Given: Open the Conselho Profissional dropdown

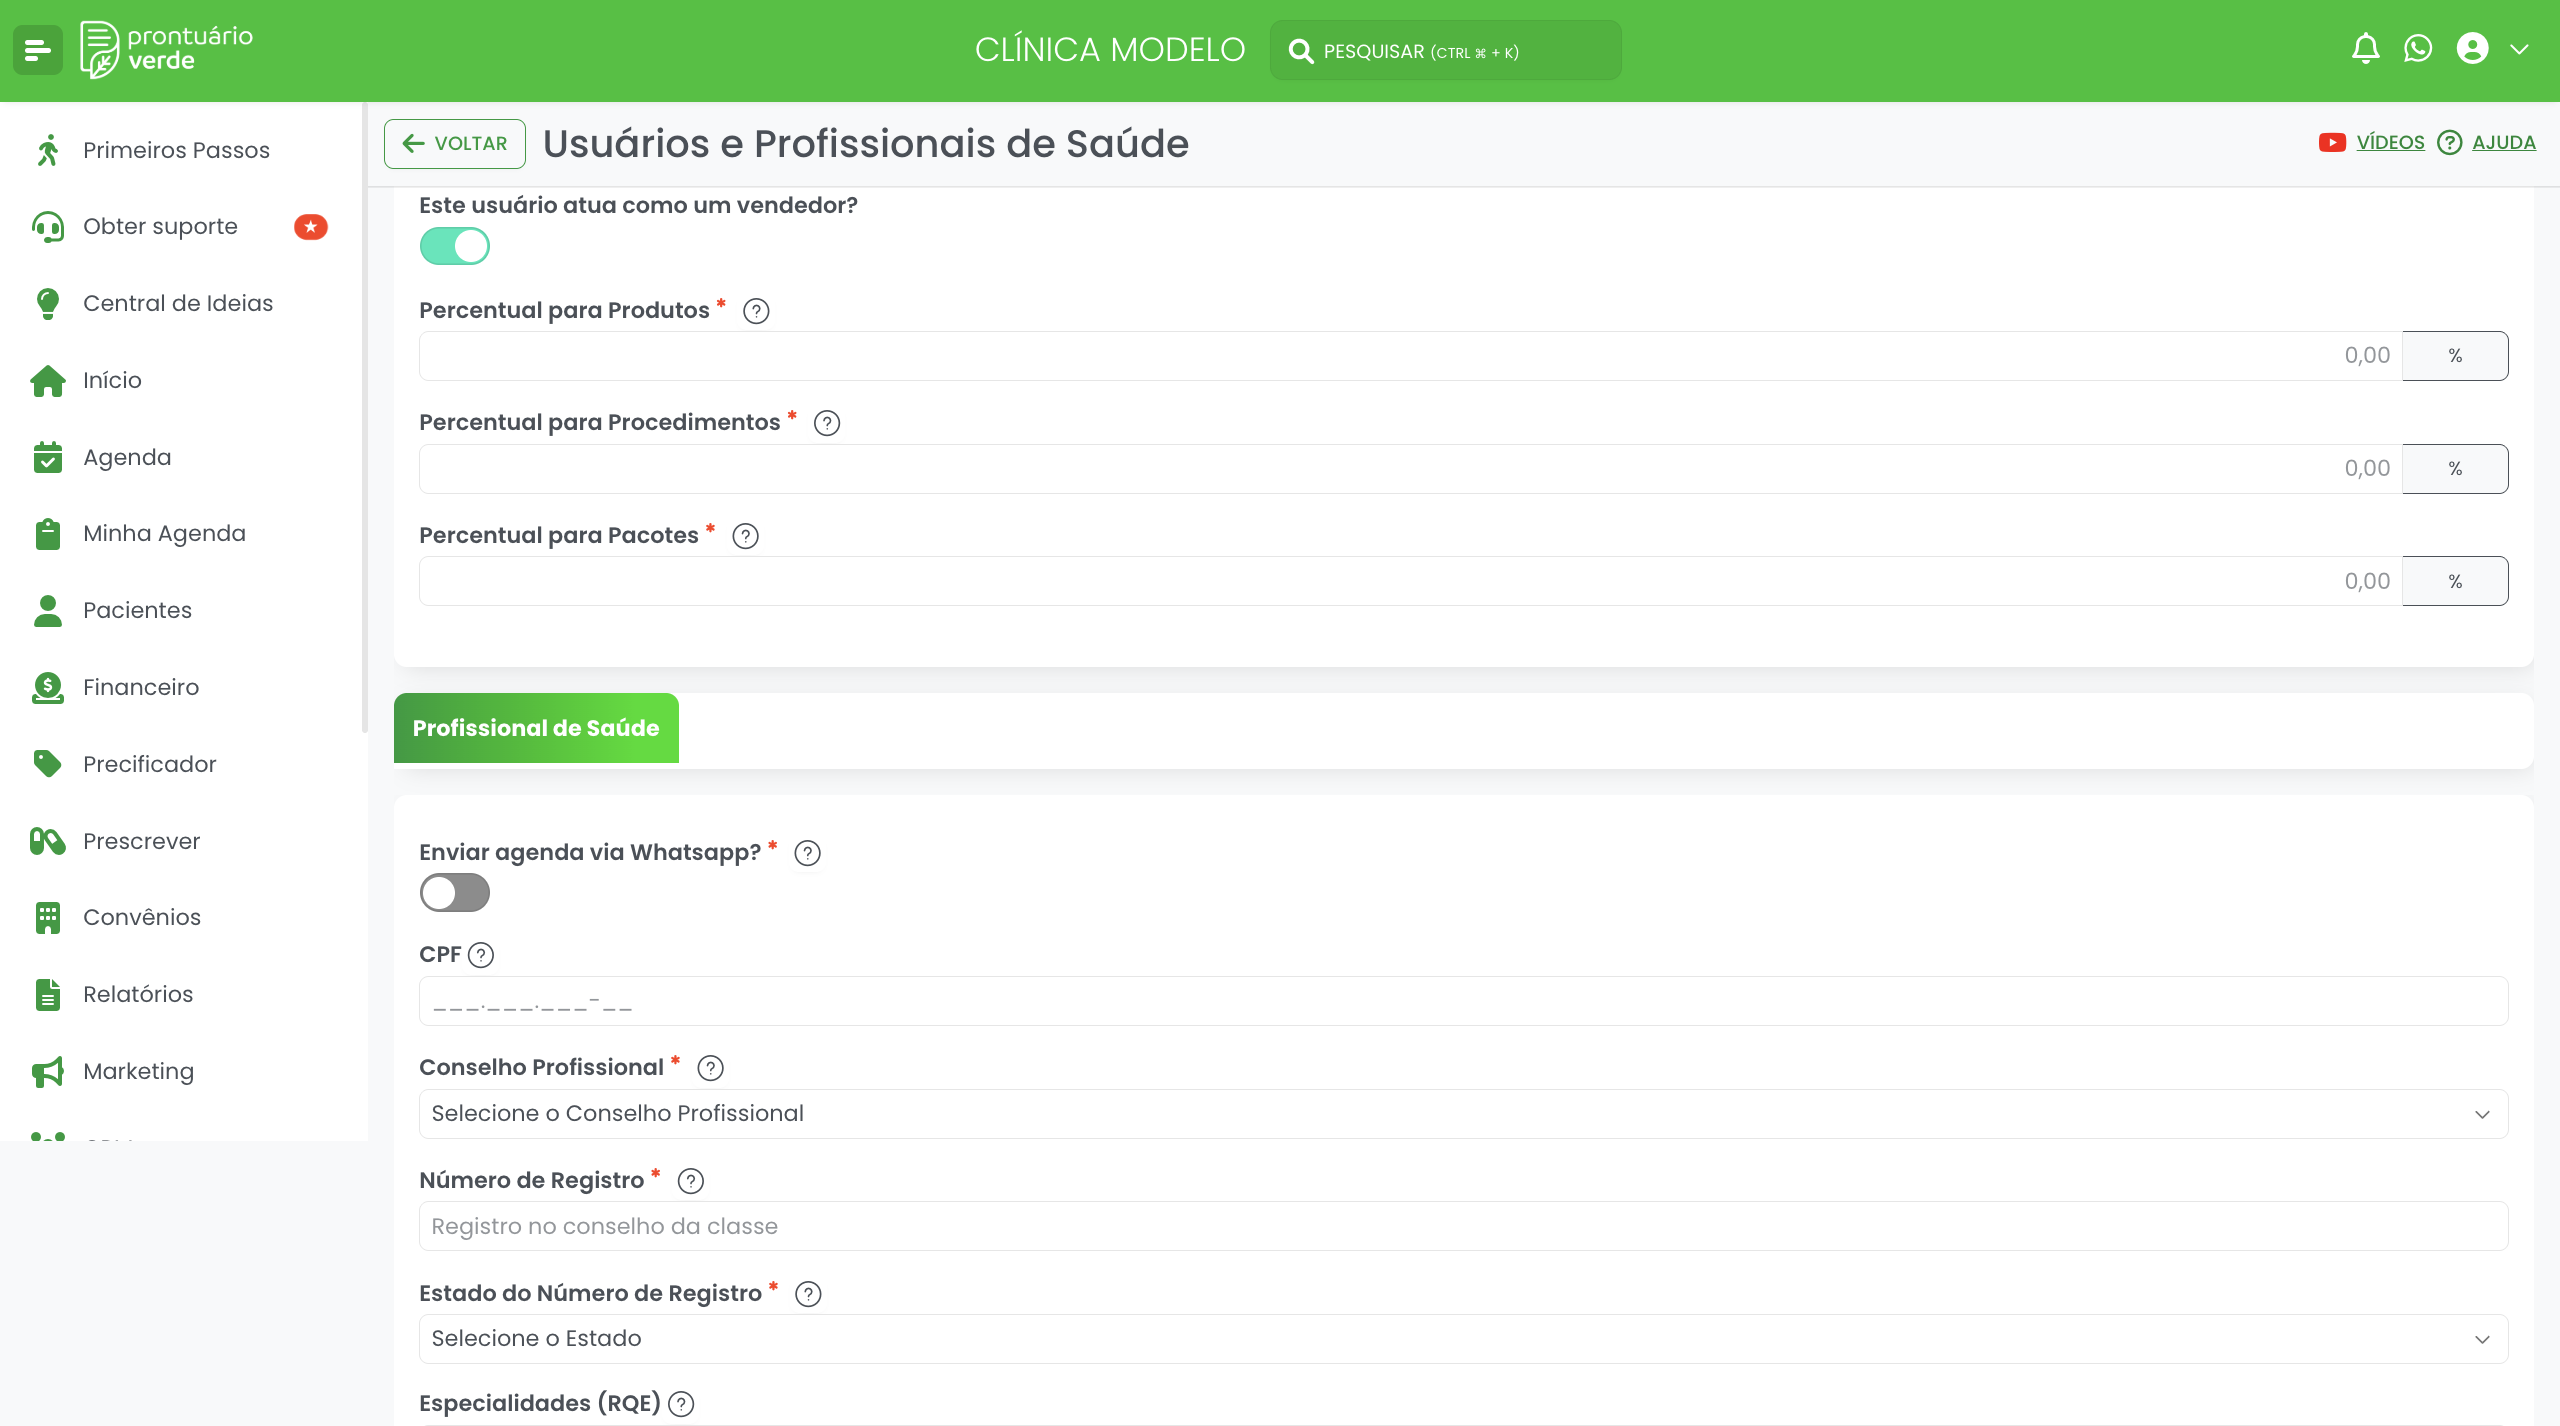Looking at the screenshot, I should pos(1463,1114).
